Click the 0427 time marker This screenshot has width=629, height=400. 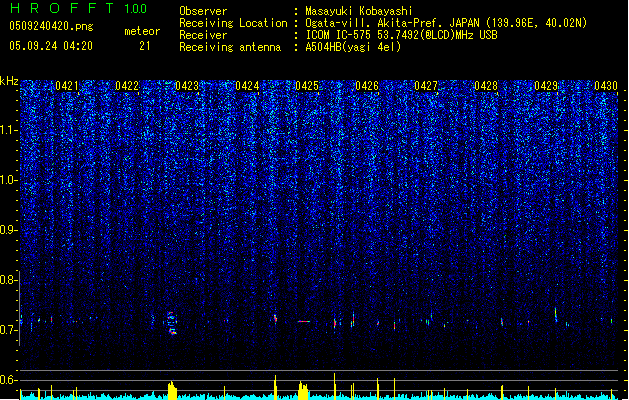(x=426, y=86)
